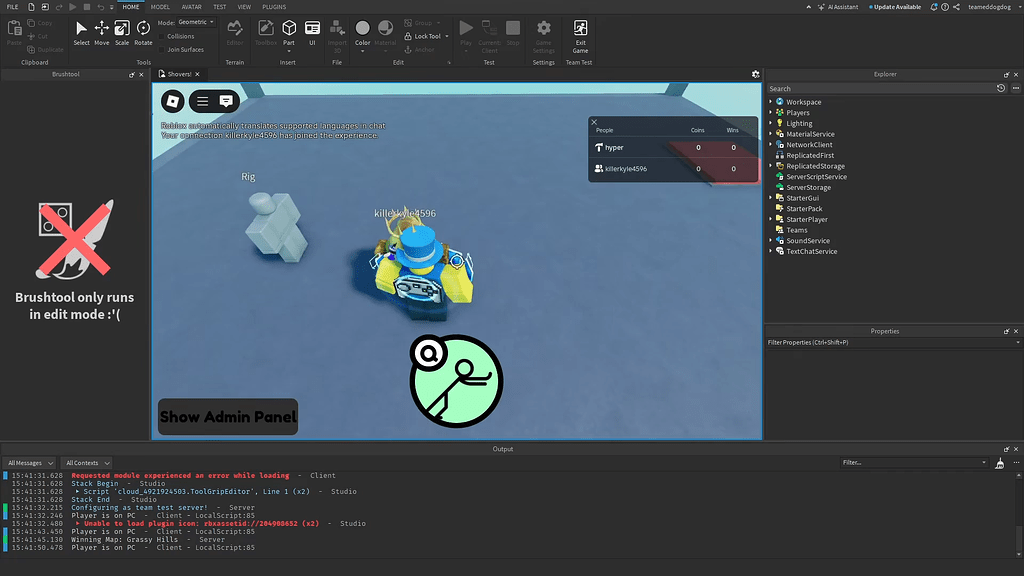Open the Color dropdown arrow
Image resolution: width=1024 pixels, height=576 pixels.
[x=362, y=51]
